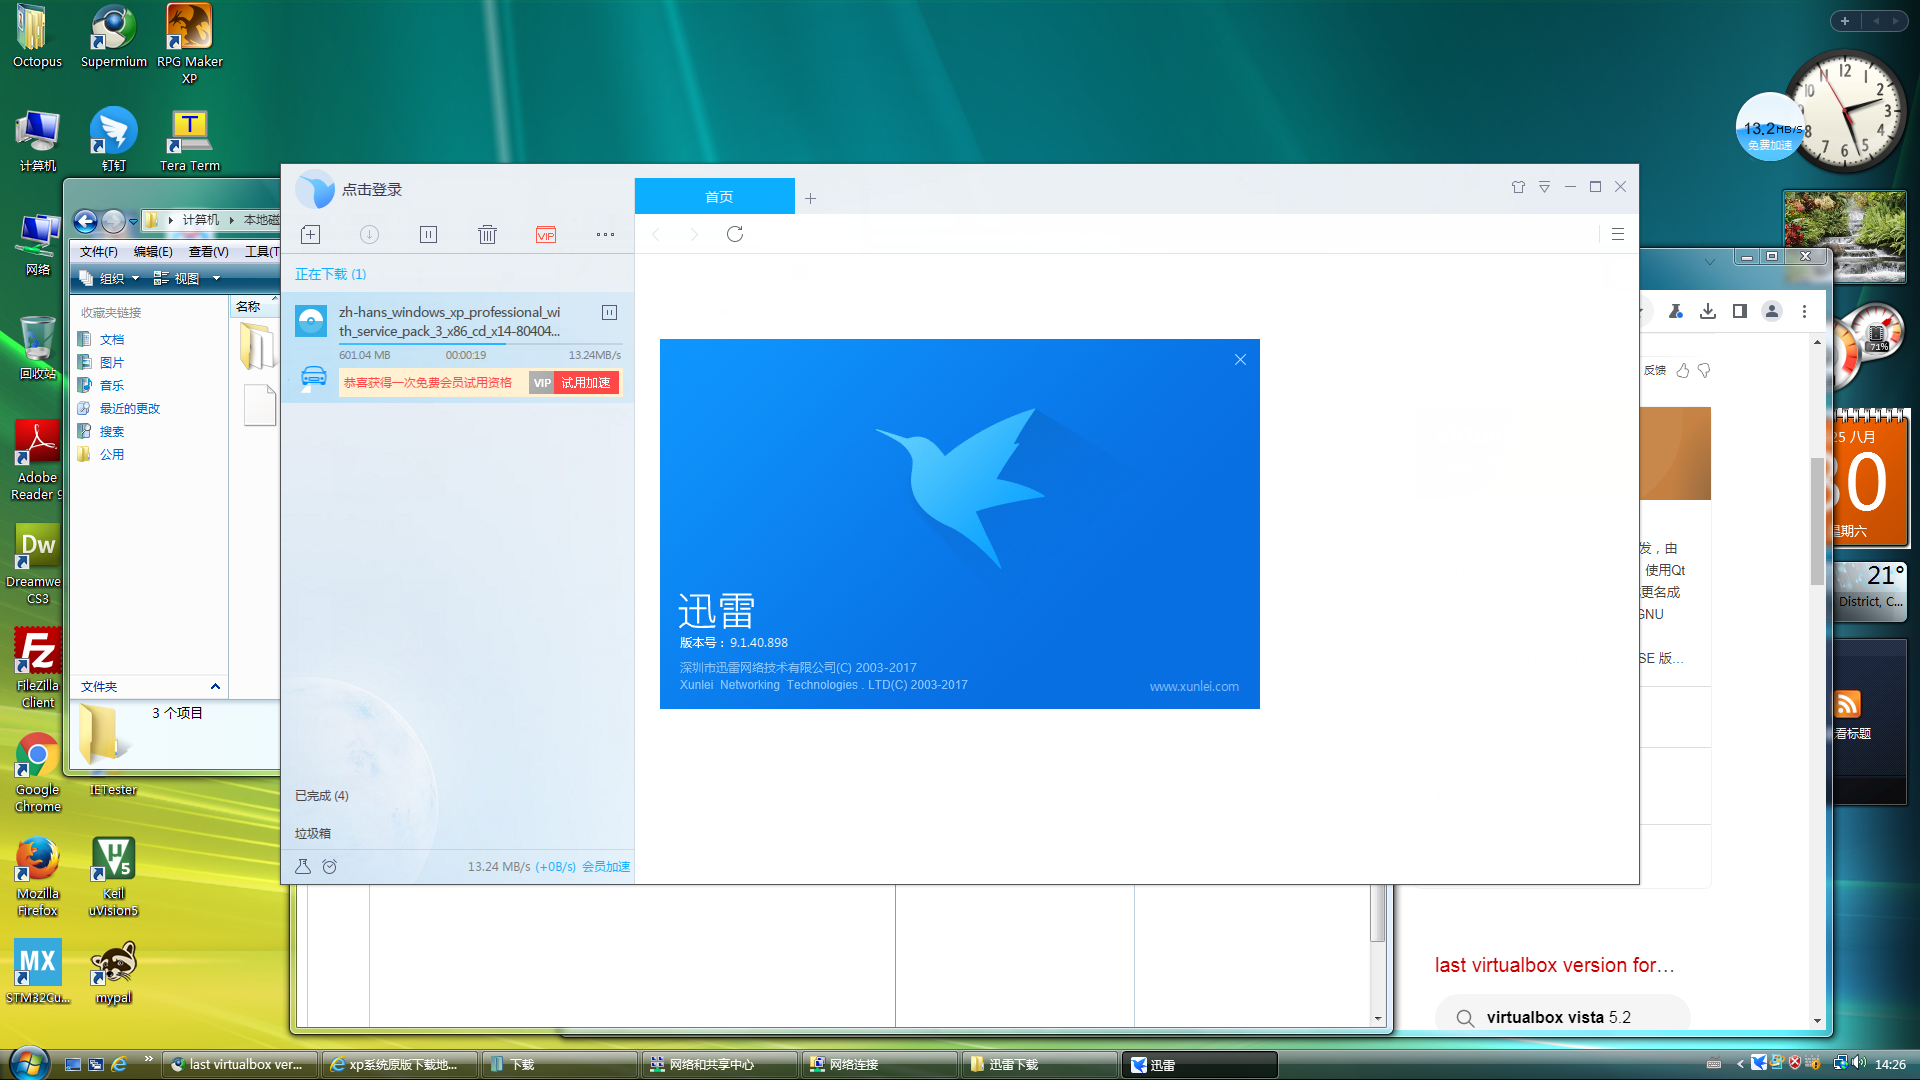The height and width of the screenshot is (1080, 1920).
Task: Open Google Chrome desktop shortcut
Action: 38,772
